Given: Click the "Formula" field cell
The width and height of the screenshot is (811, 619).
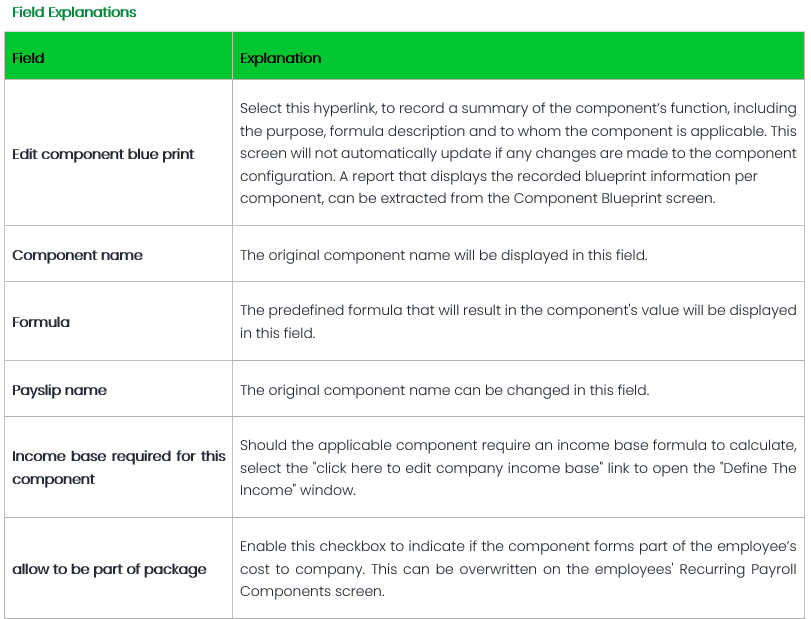Looking at the screenshot, I should (41, 322).
